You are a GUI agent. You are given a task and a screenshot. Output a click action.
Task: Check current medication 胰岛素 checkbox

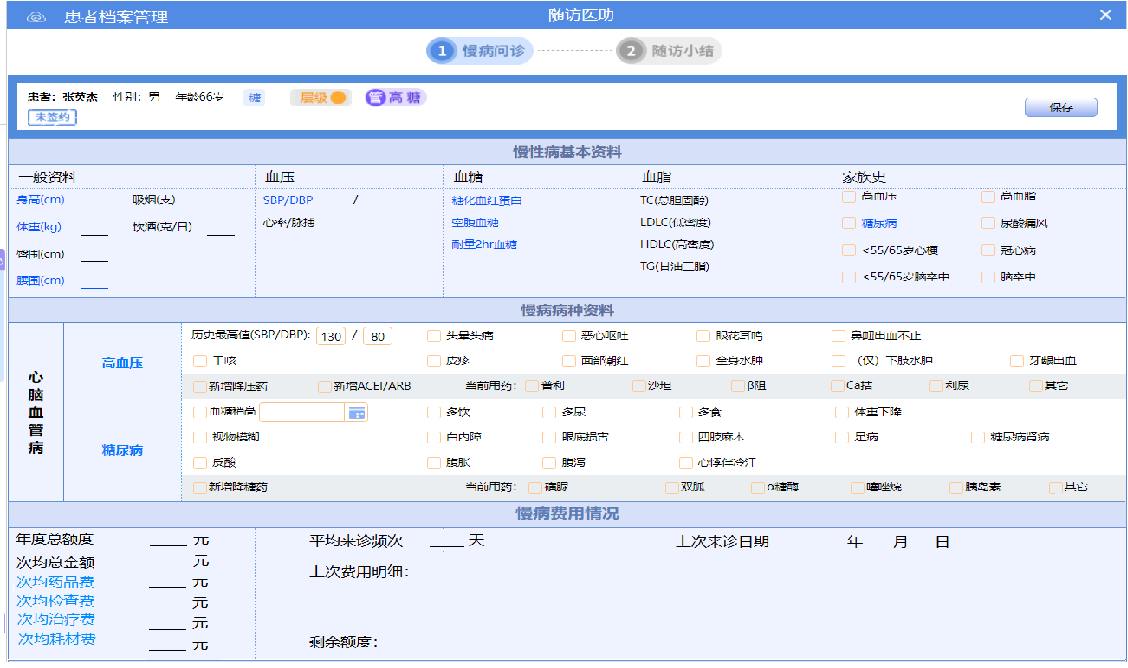click(956, 488)
